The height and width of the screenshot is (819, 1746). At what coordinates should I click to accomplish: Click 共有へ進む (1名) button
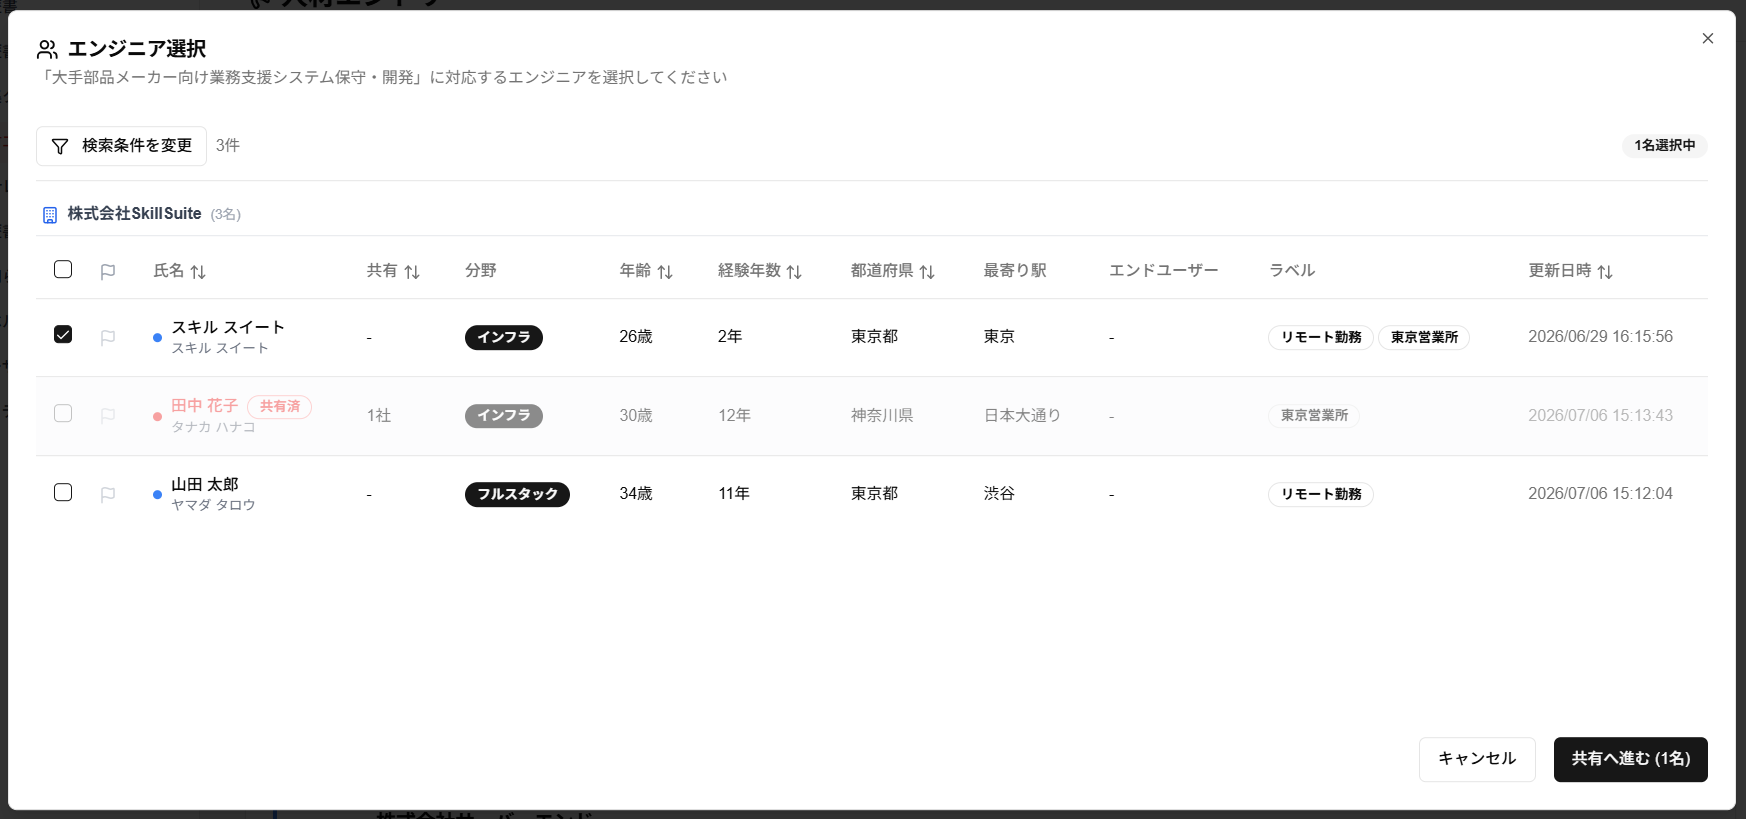[x=1631, y=759]
